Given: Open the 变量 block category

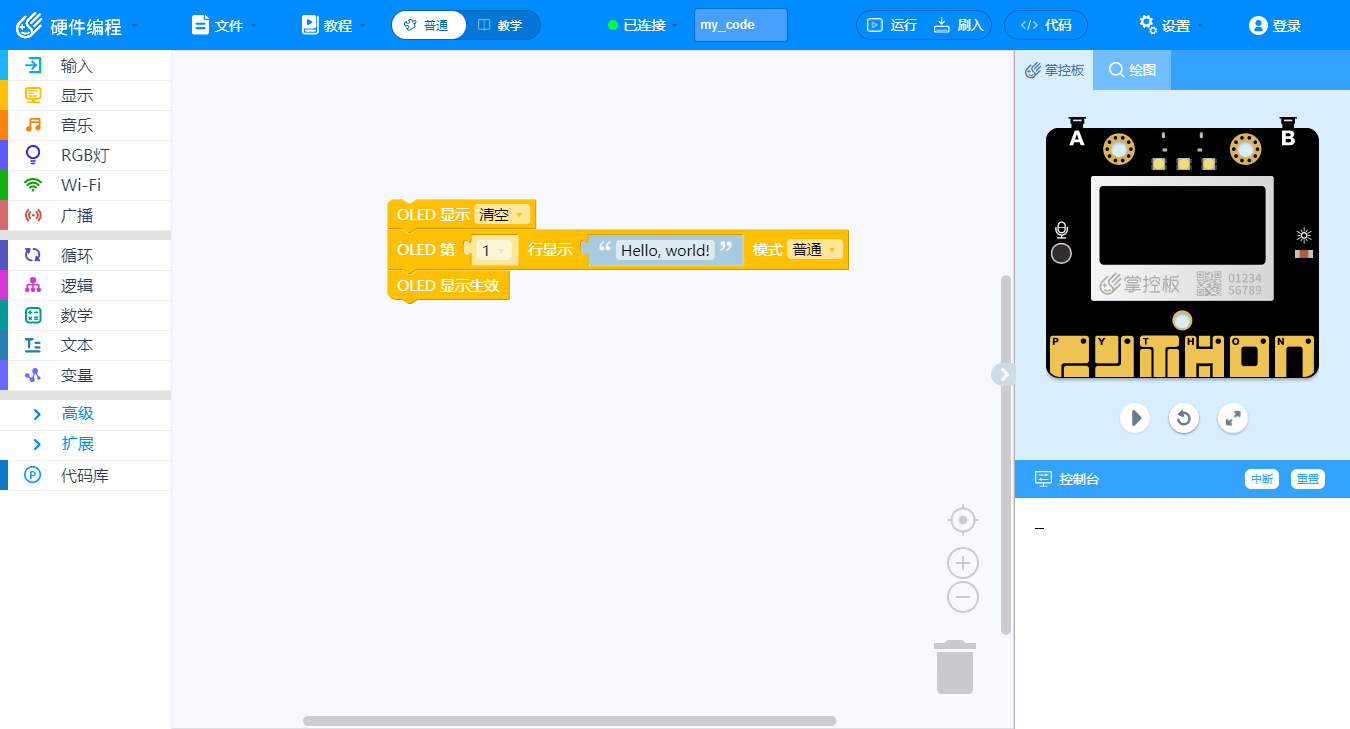Looking at the screenshot, I should pyautogui.click(x=85, y=376).
